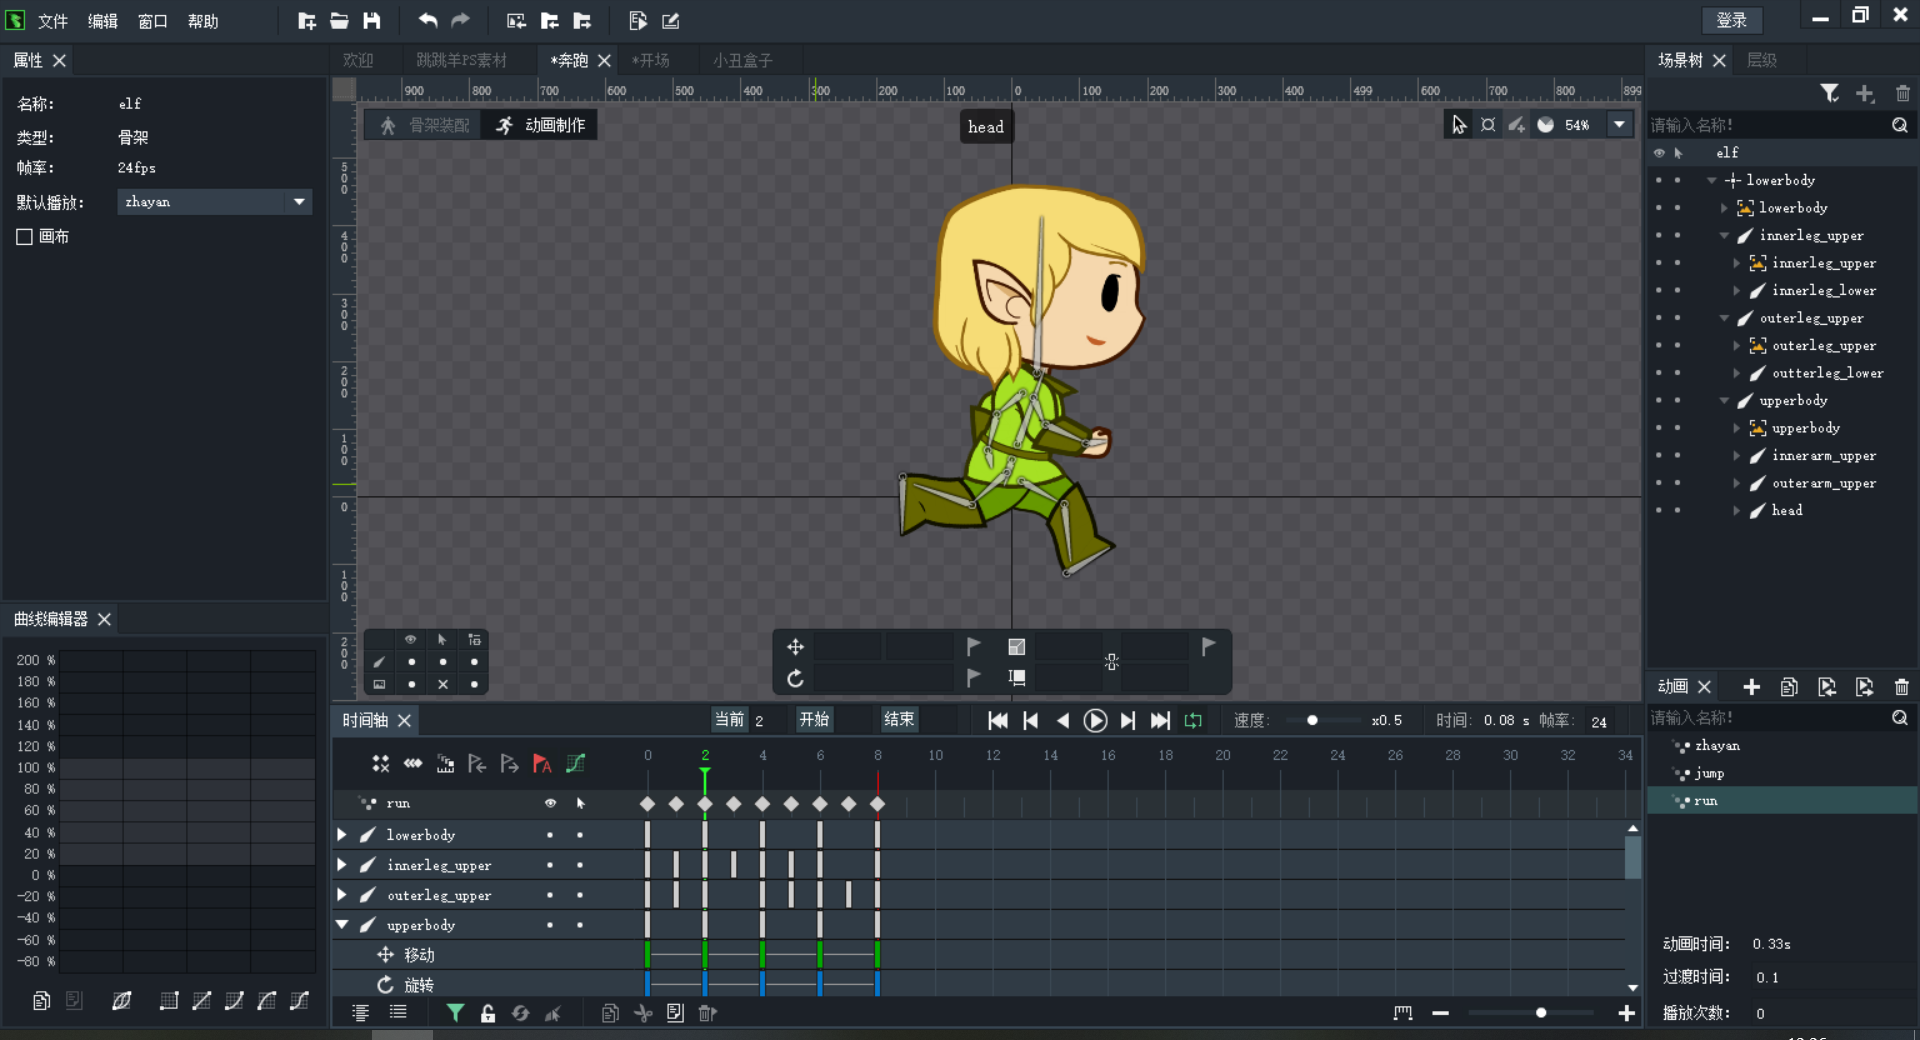The height and width of the screenshot is (1040, 1920).
Task: Click the filter funnel in scene tree
Action: (x=1829, y=93)
